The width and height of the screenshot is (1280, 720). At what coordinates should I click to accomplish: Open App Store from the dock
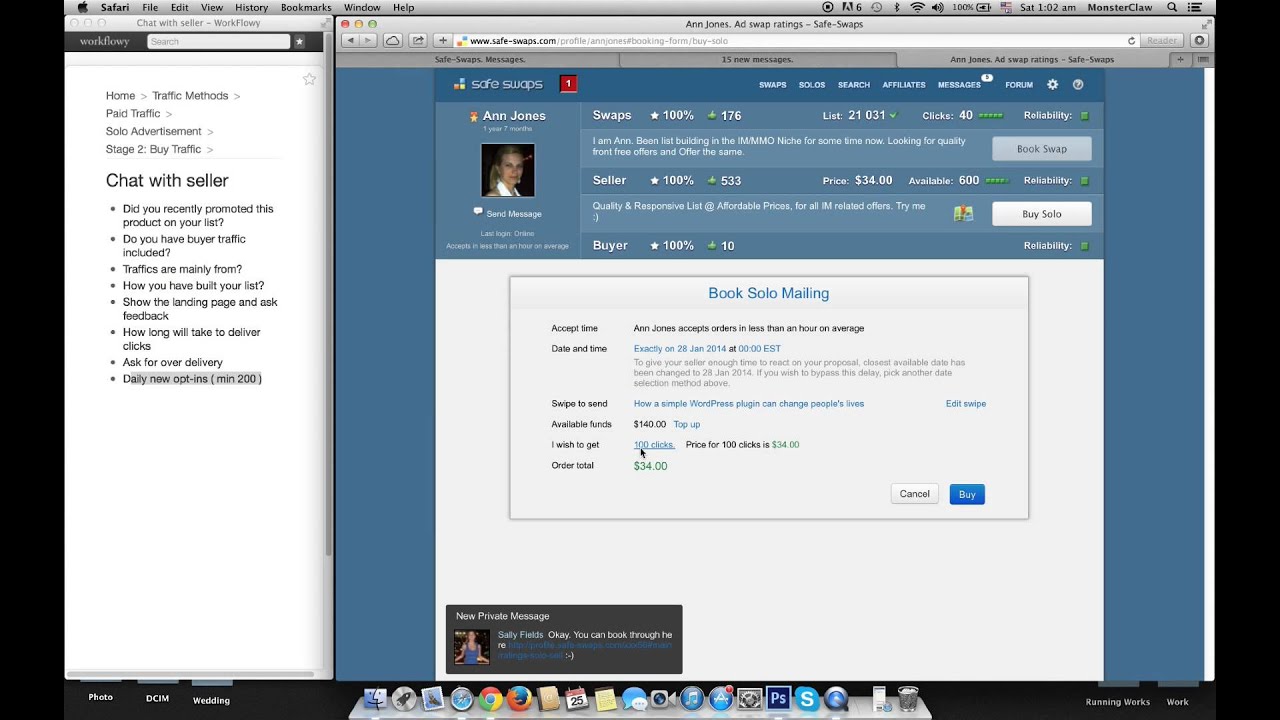[x=720, y=699]
